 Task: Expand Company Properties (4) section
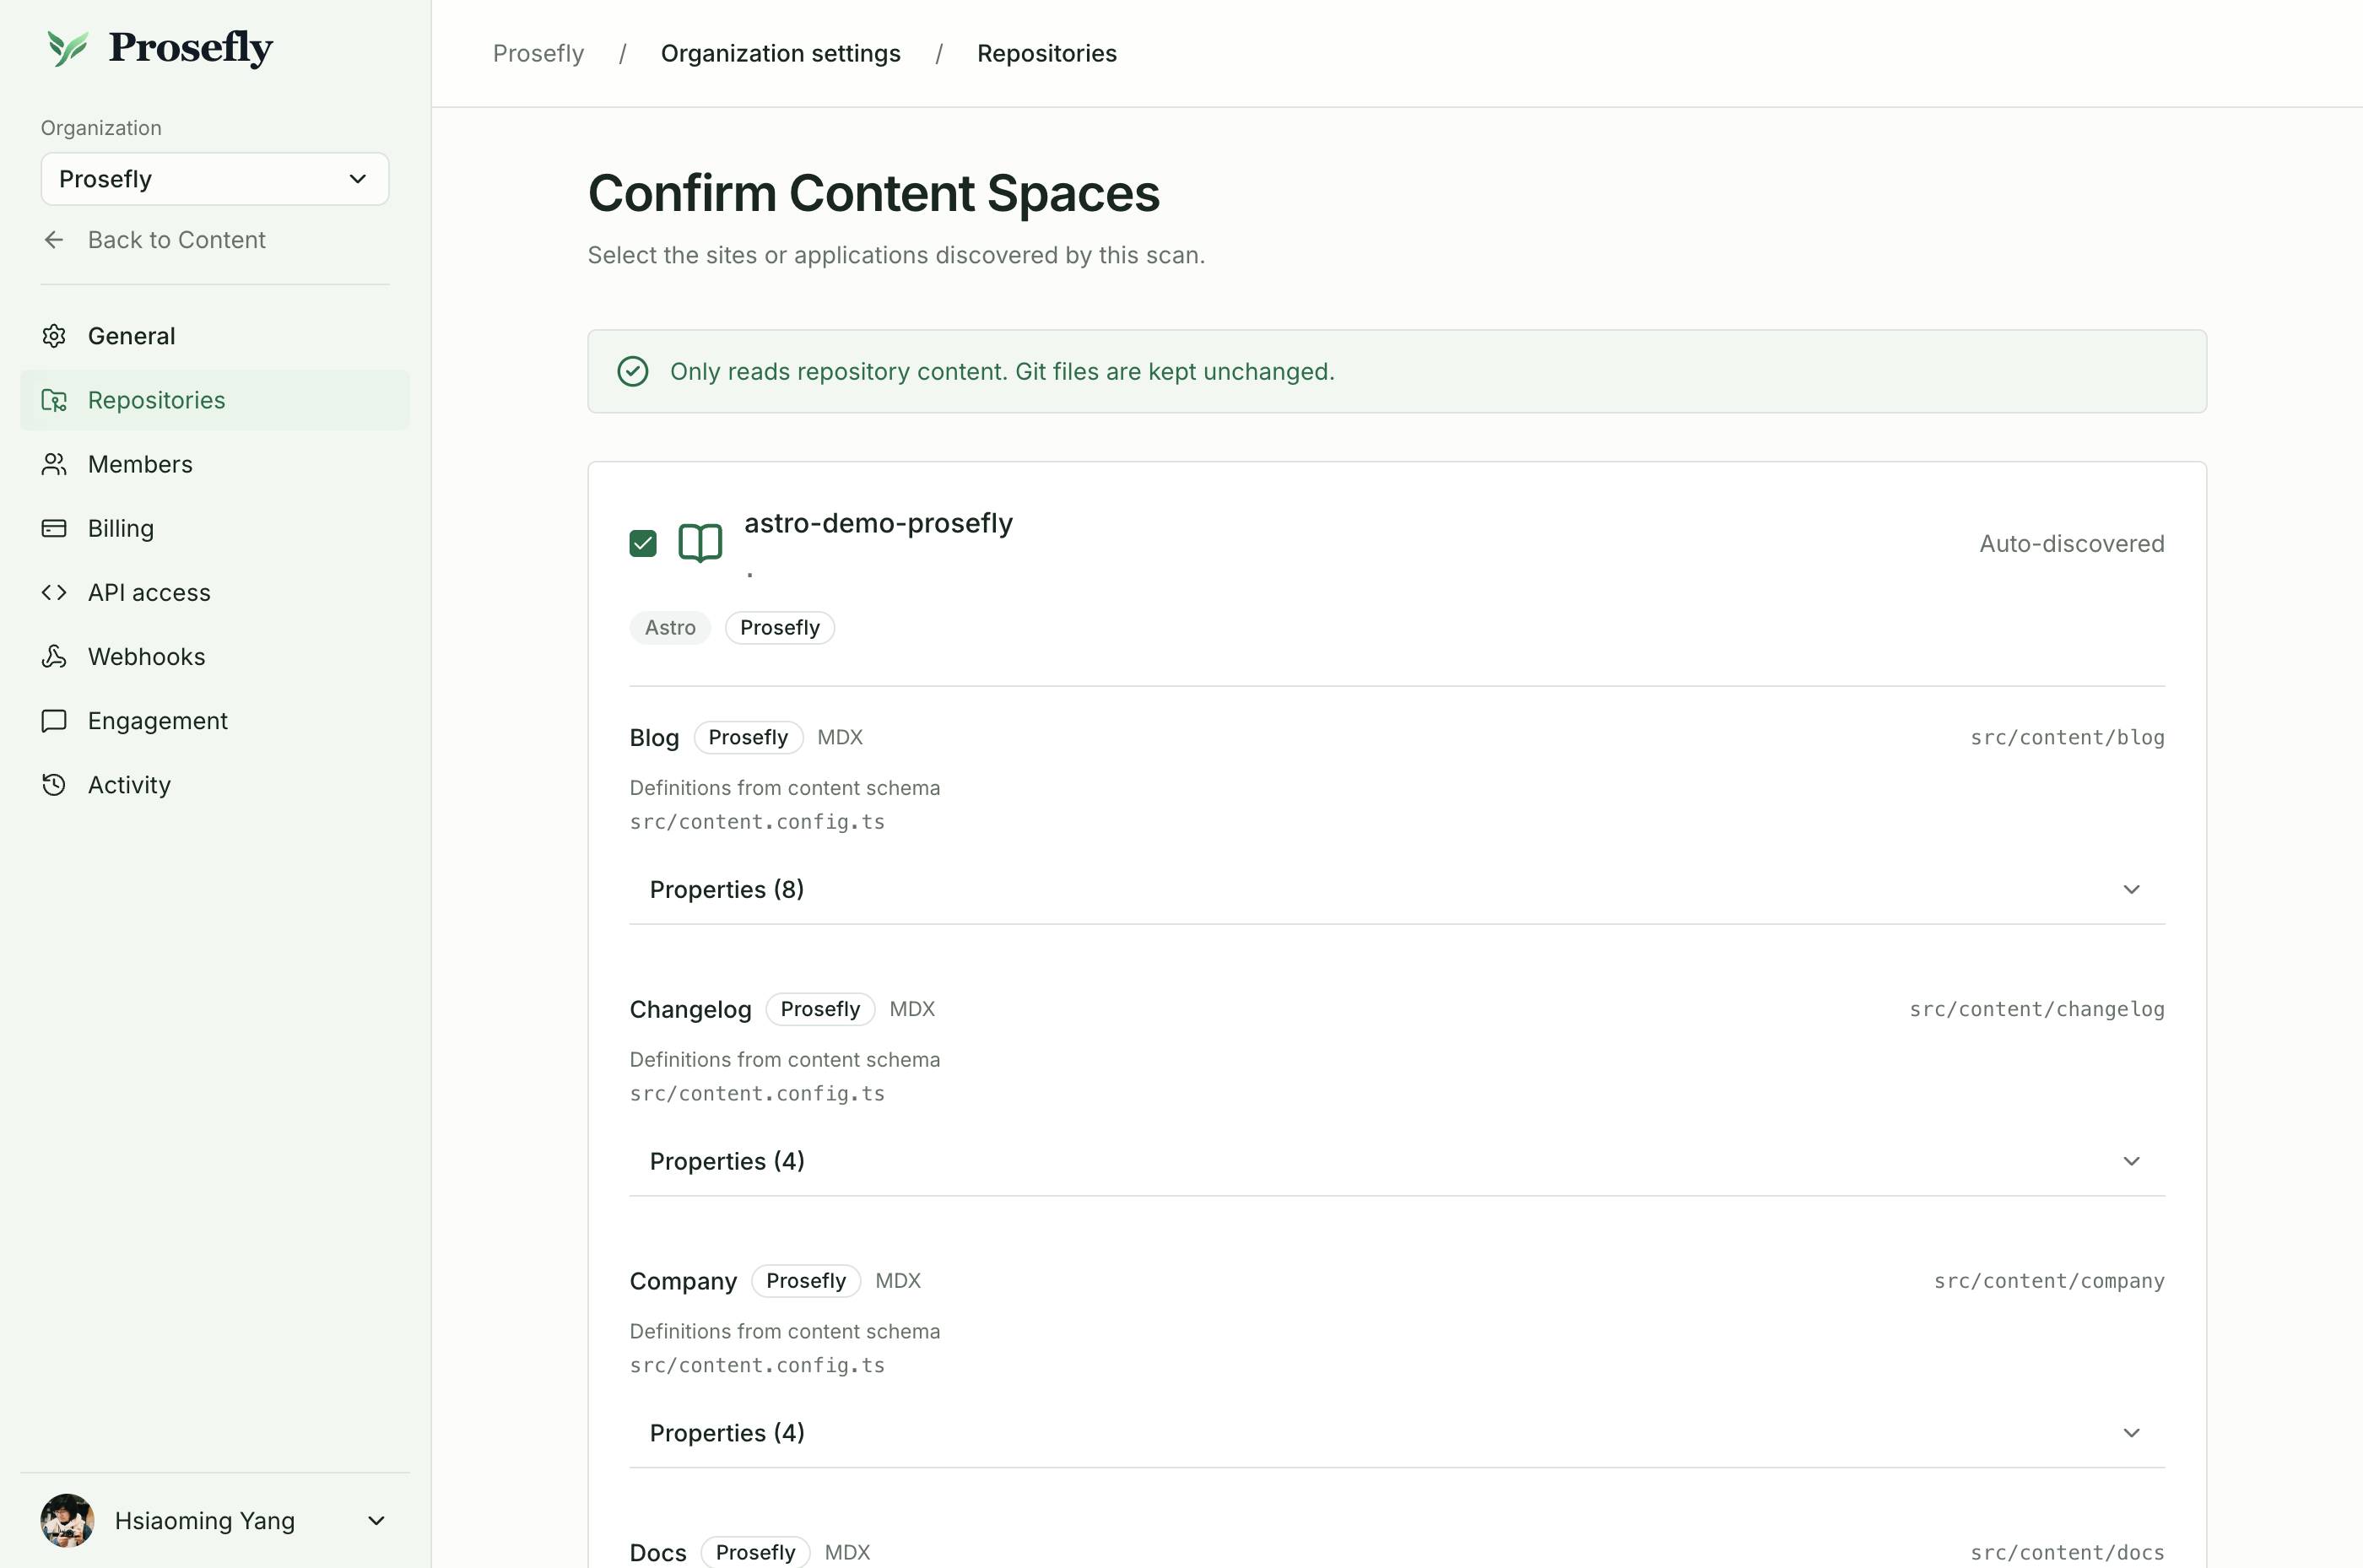click(1397, 1433)
